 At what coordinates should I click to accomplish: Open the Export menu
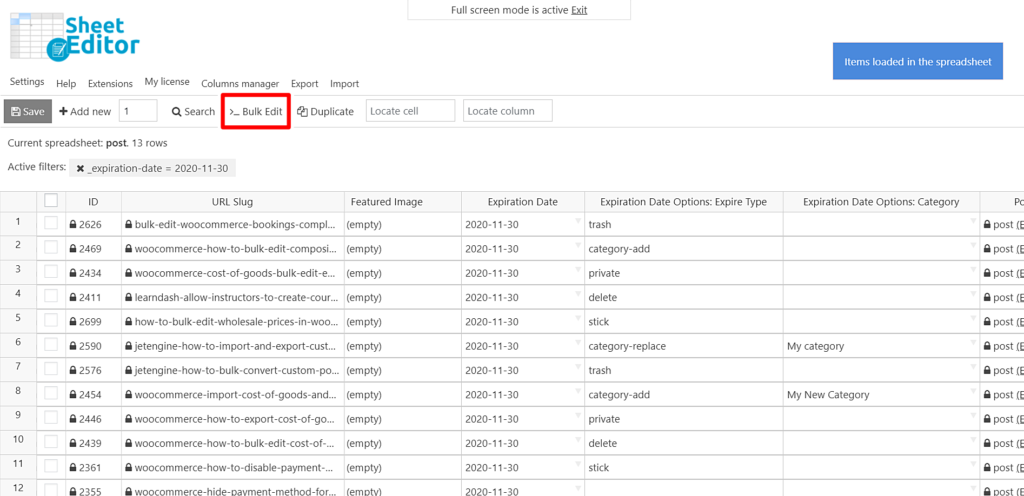(x=304, y=84)
